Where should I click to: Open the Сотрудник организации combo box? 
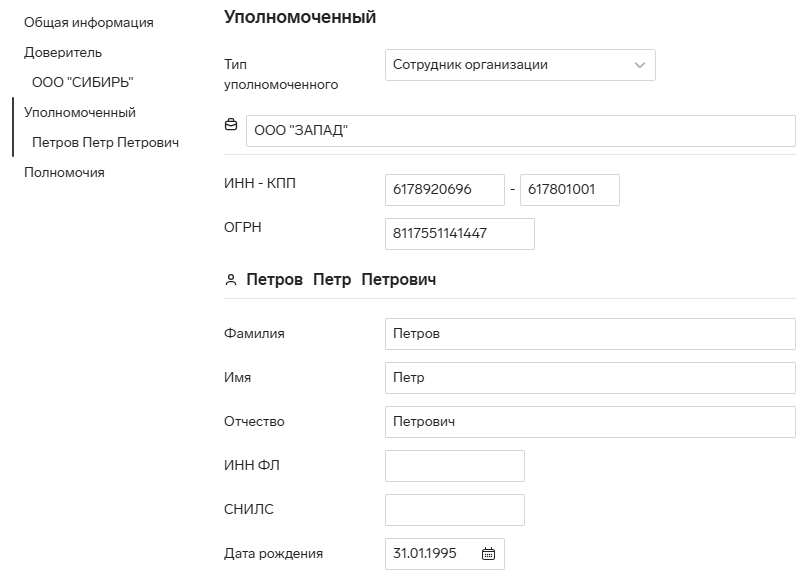point(520,65)
